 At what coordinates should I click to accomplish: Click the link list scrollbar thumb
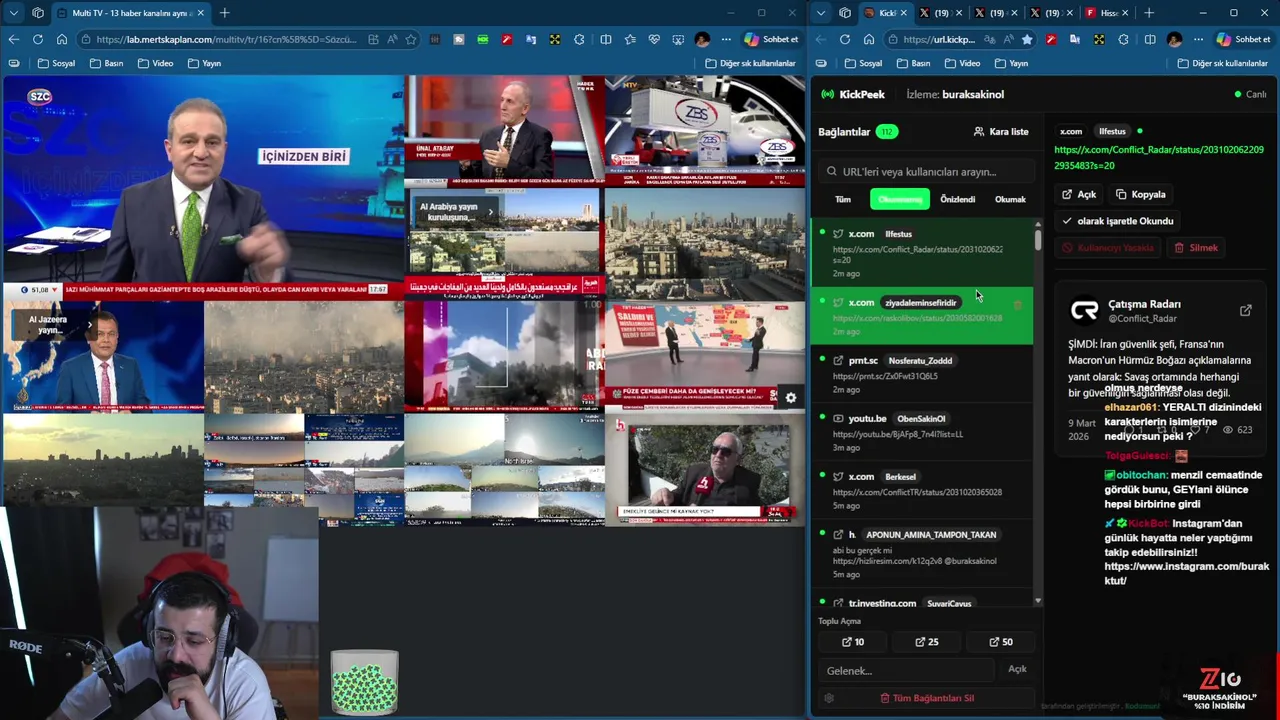point(1038,240)
